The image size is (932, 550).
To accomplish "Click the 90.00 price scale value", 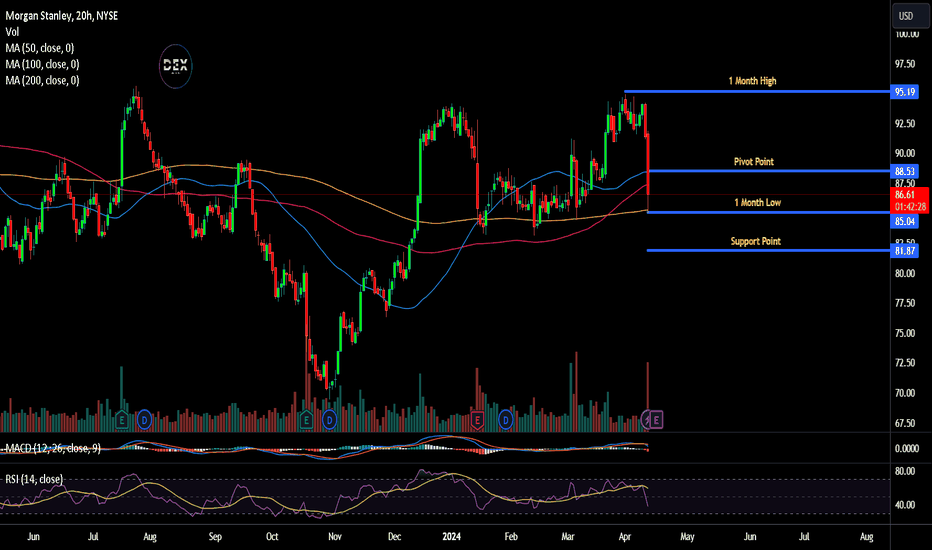I will pos(905,153).
